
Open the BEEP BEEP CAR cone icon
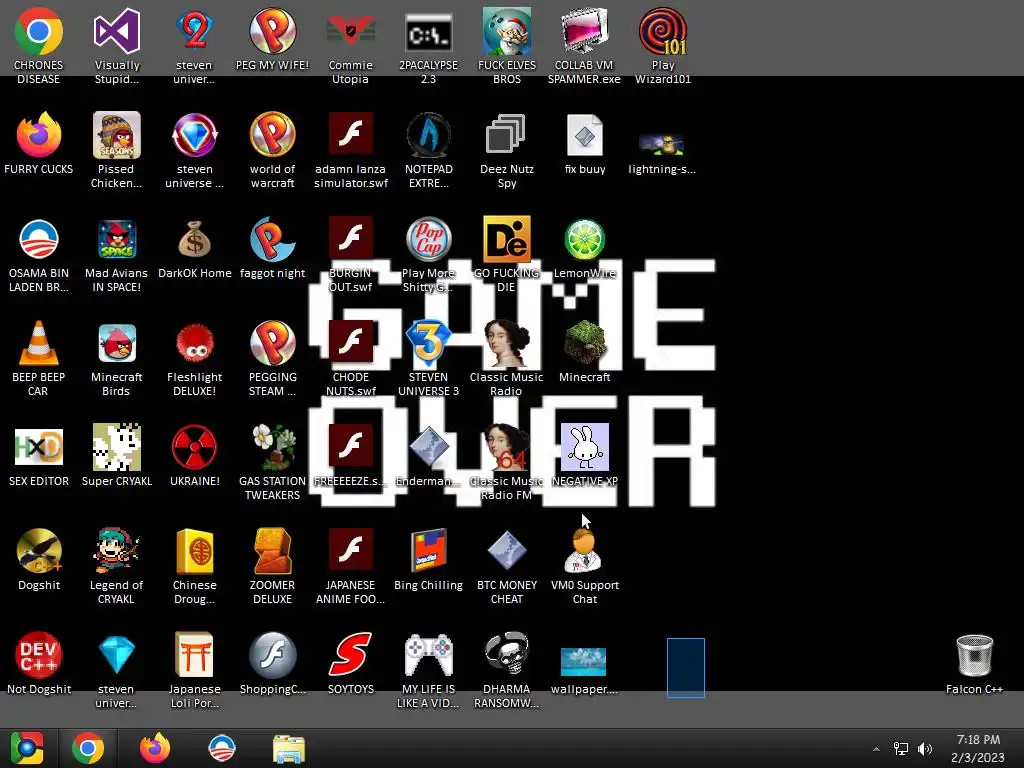(39, 343)
